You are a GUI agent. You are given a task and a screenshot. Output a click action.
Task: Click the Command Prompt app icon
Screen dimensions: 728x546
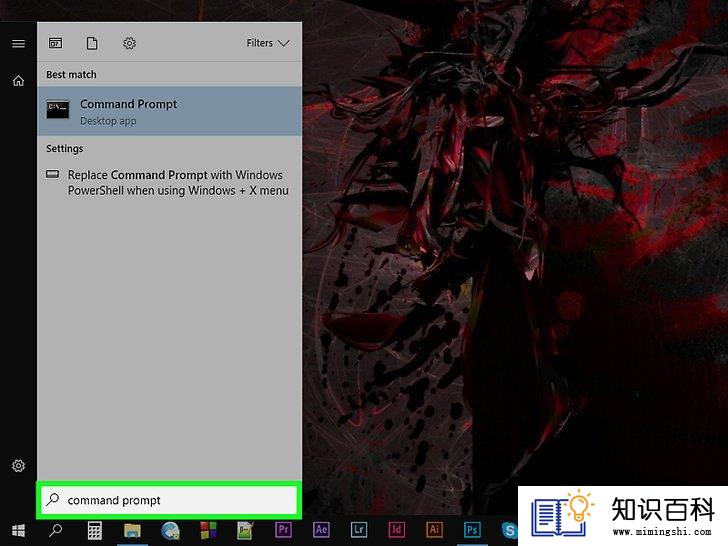[x=58, y=110]
